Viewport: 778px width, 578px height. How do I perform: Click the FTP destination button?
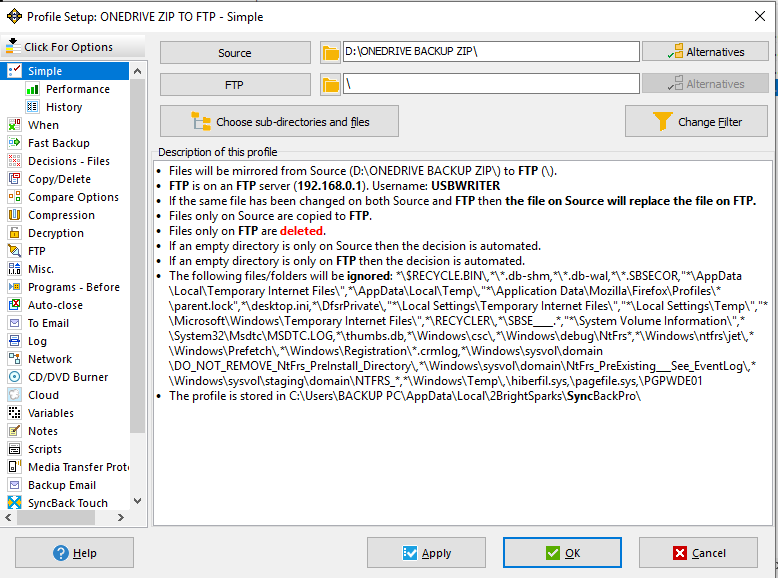click(x=235, y=85)
